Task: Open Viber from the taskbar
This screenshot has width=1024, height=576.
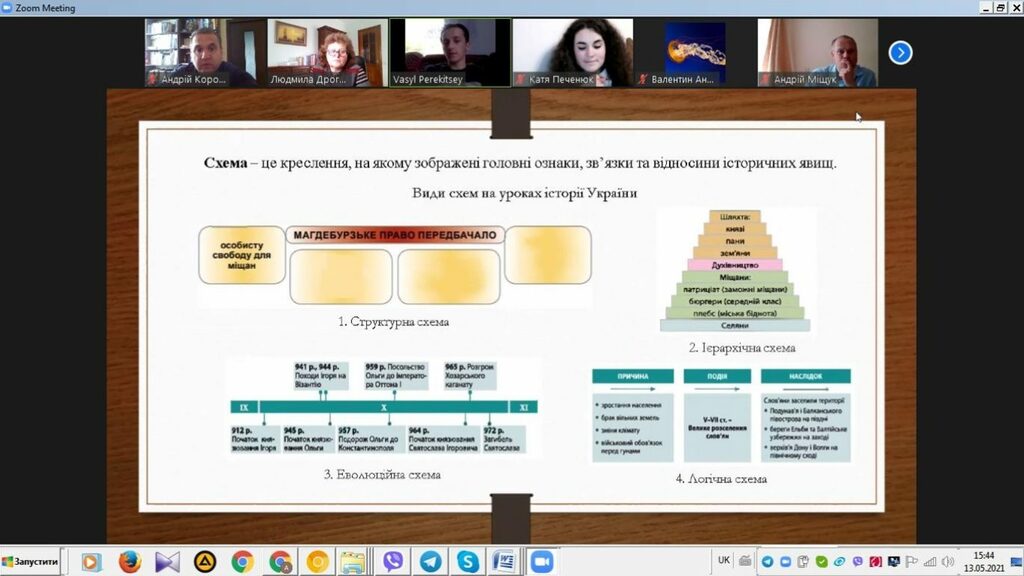Action: pos(393,562)
